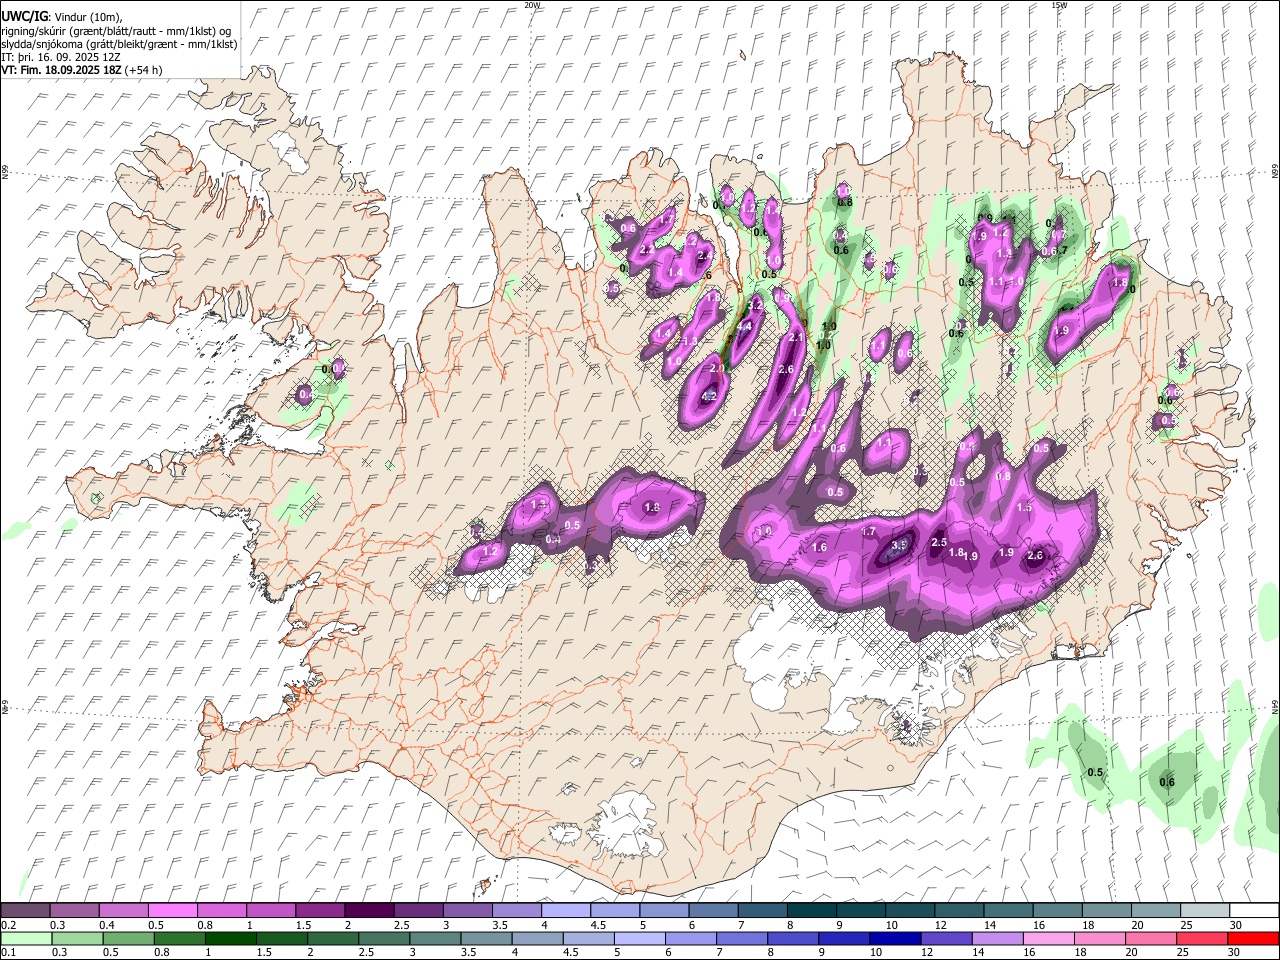
Task: Click the '2.4' snowfall value on the map
Action: 705,256
